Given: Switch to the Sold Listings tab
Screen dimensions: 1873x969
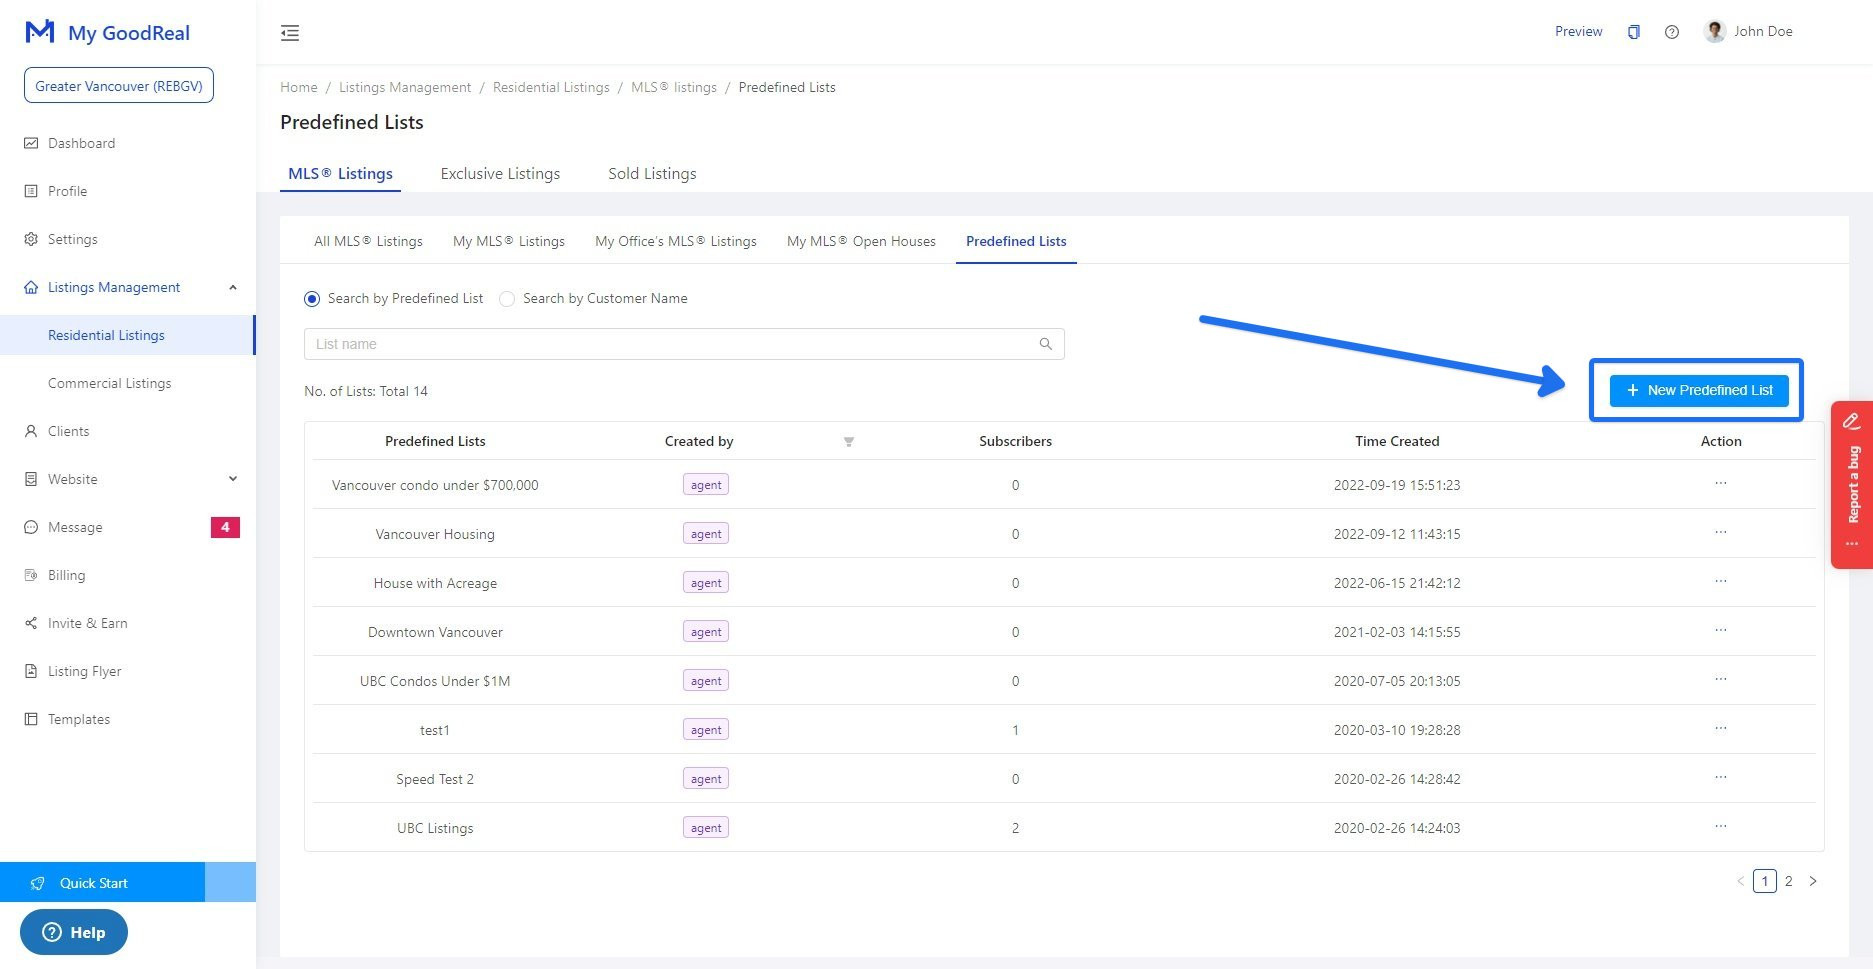Looking at the screenshot, I should point(651,174).
